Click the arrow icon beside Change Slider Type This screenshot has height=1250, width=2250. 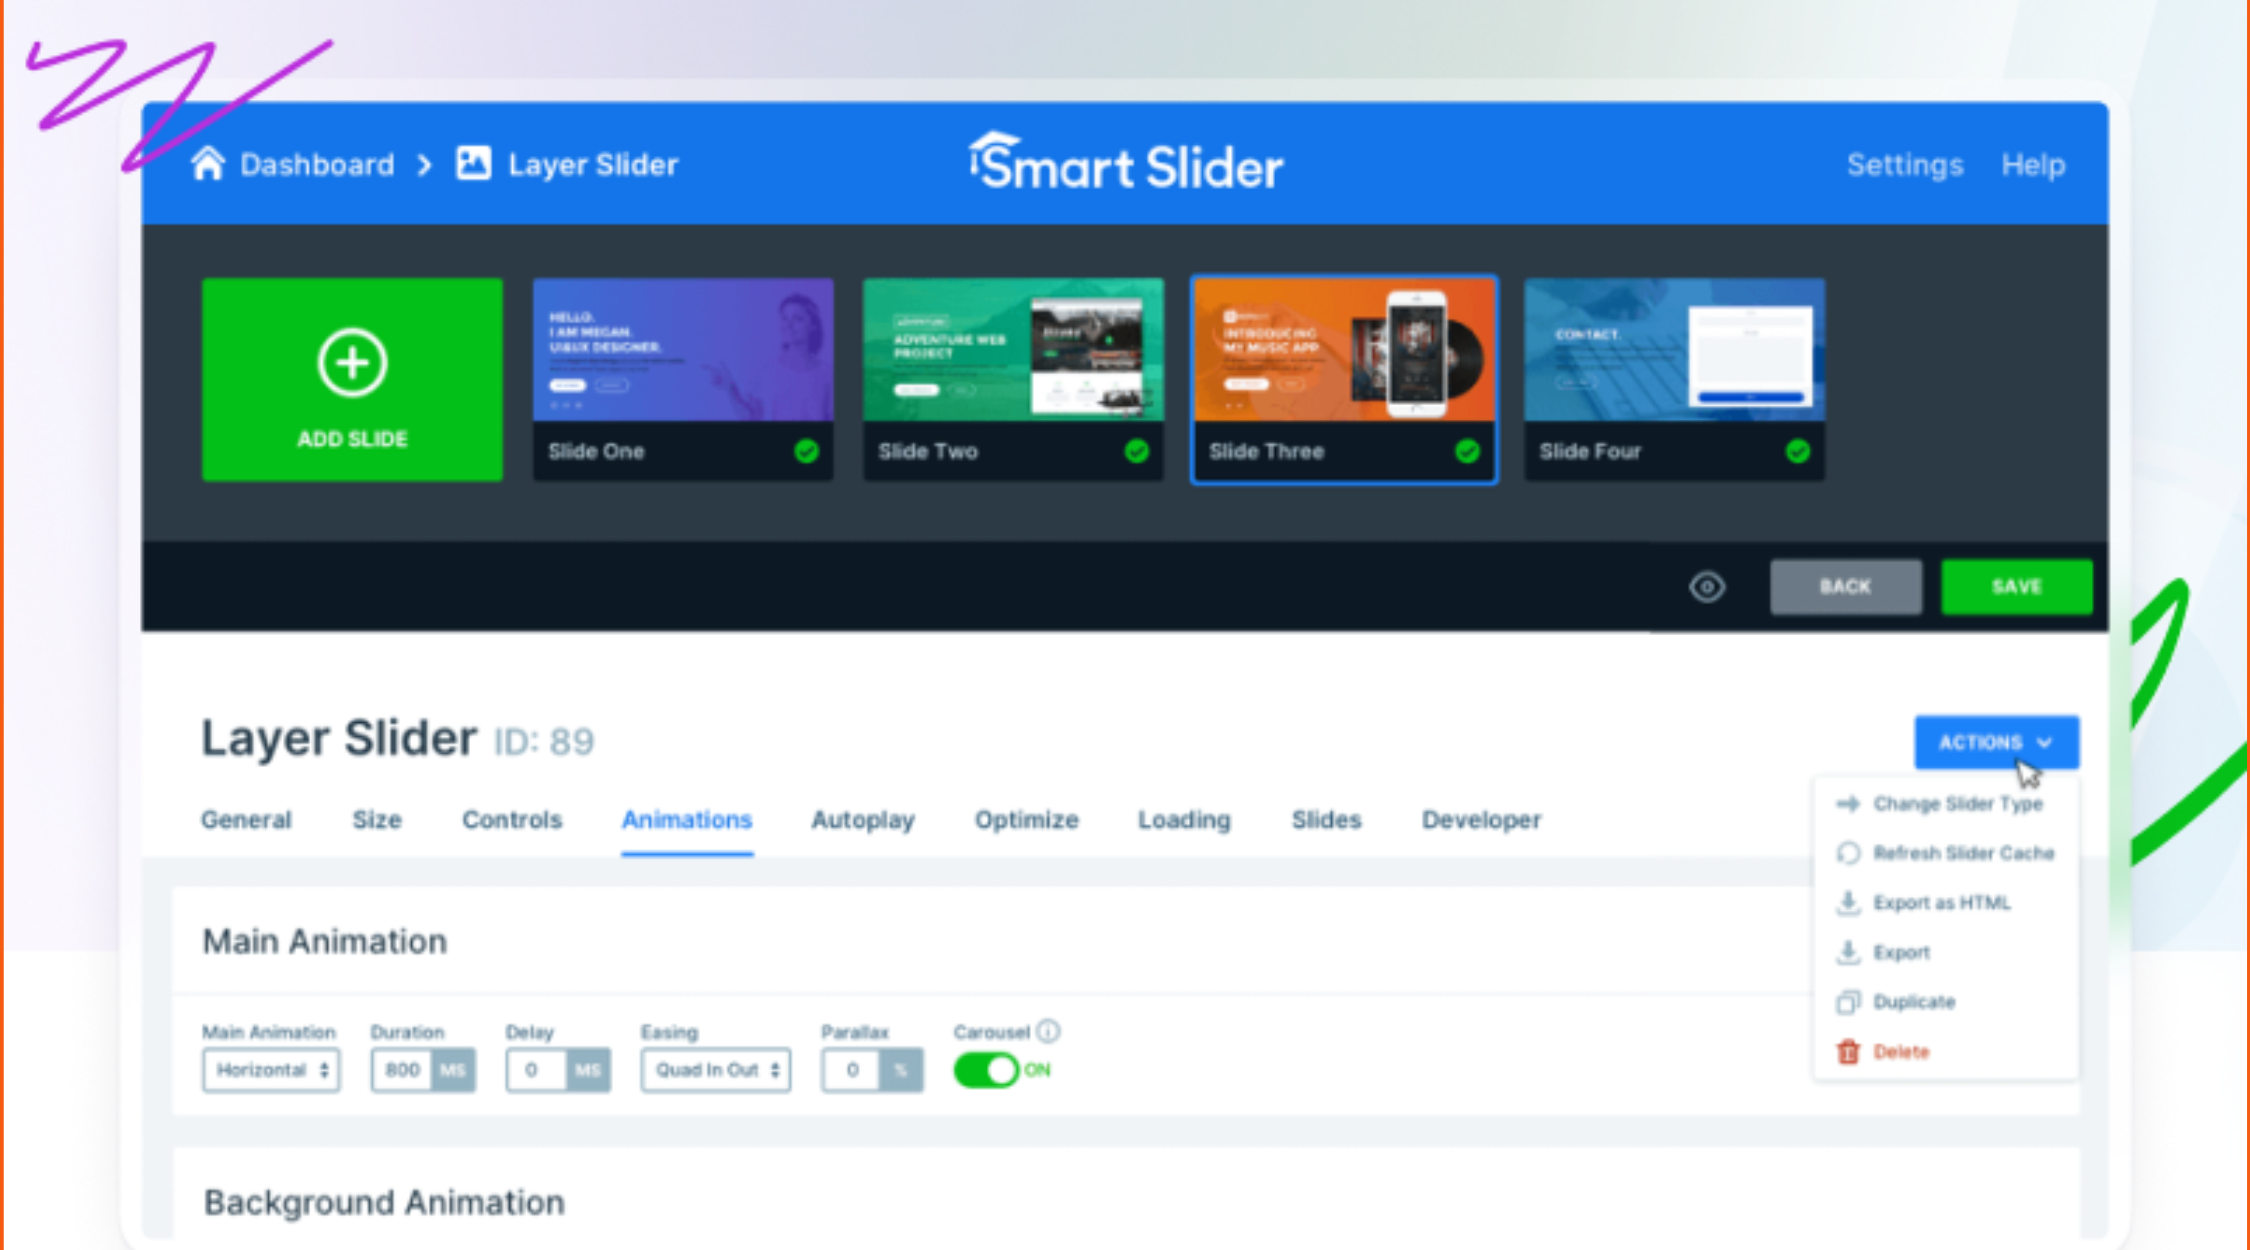[1848, 804]
